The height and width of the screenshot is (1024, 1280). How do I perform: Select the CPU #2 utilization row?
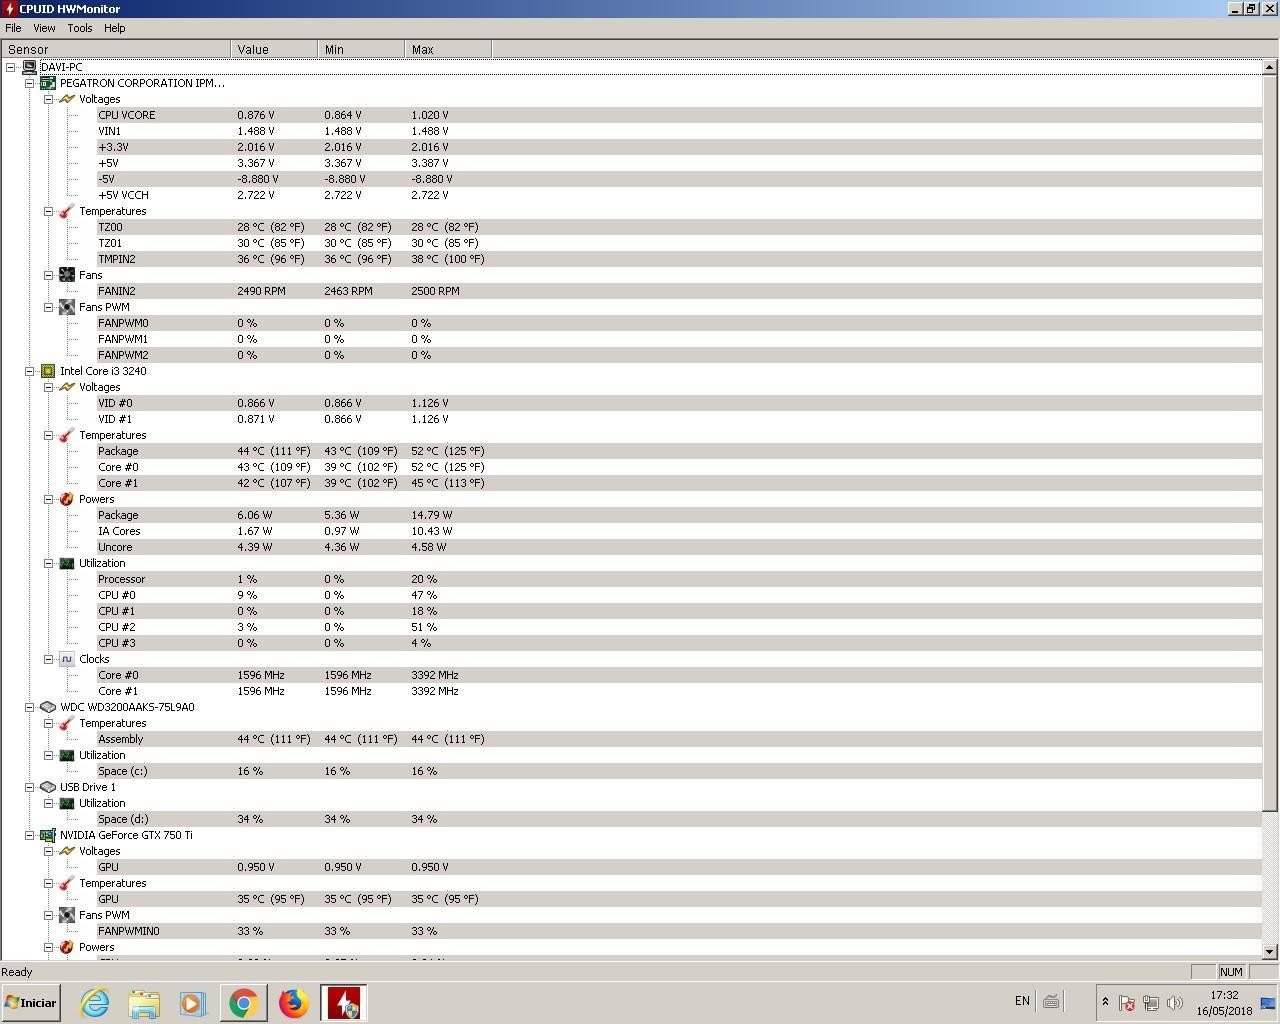click(x=679, y=627)
